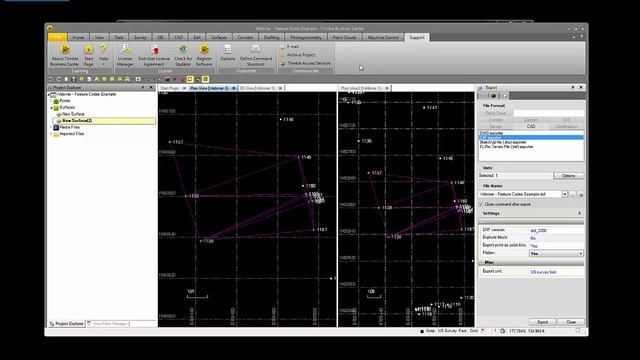
Task: Toggle Close command after export checkbox
Action: [x=481, y=204]
